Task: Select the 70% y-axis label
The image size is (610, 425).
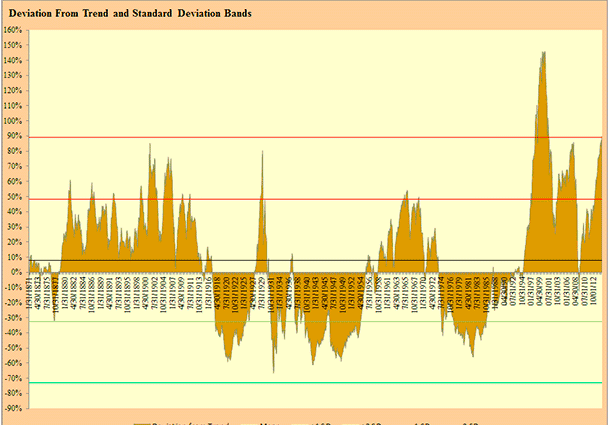Action: (x=14, y=166)
